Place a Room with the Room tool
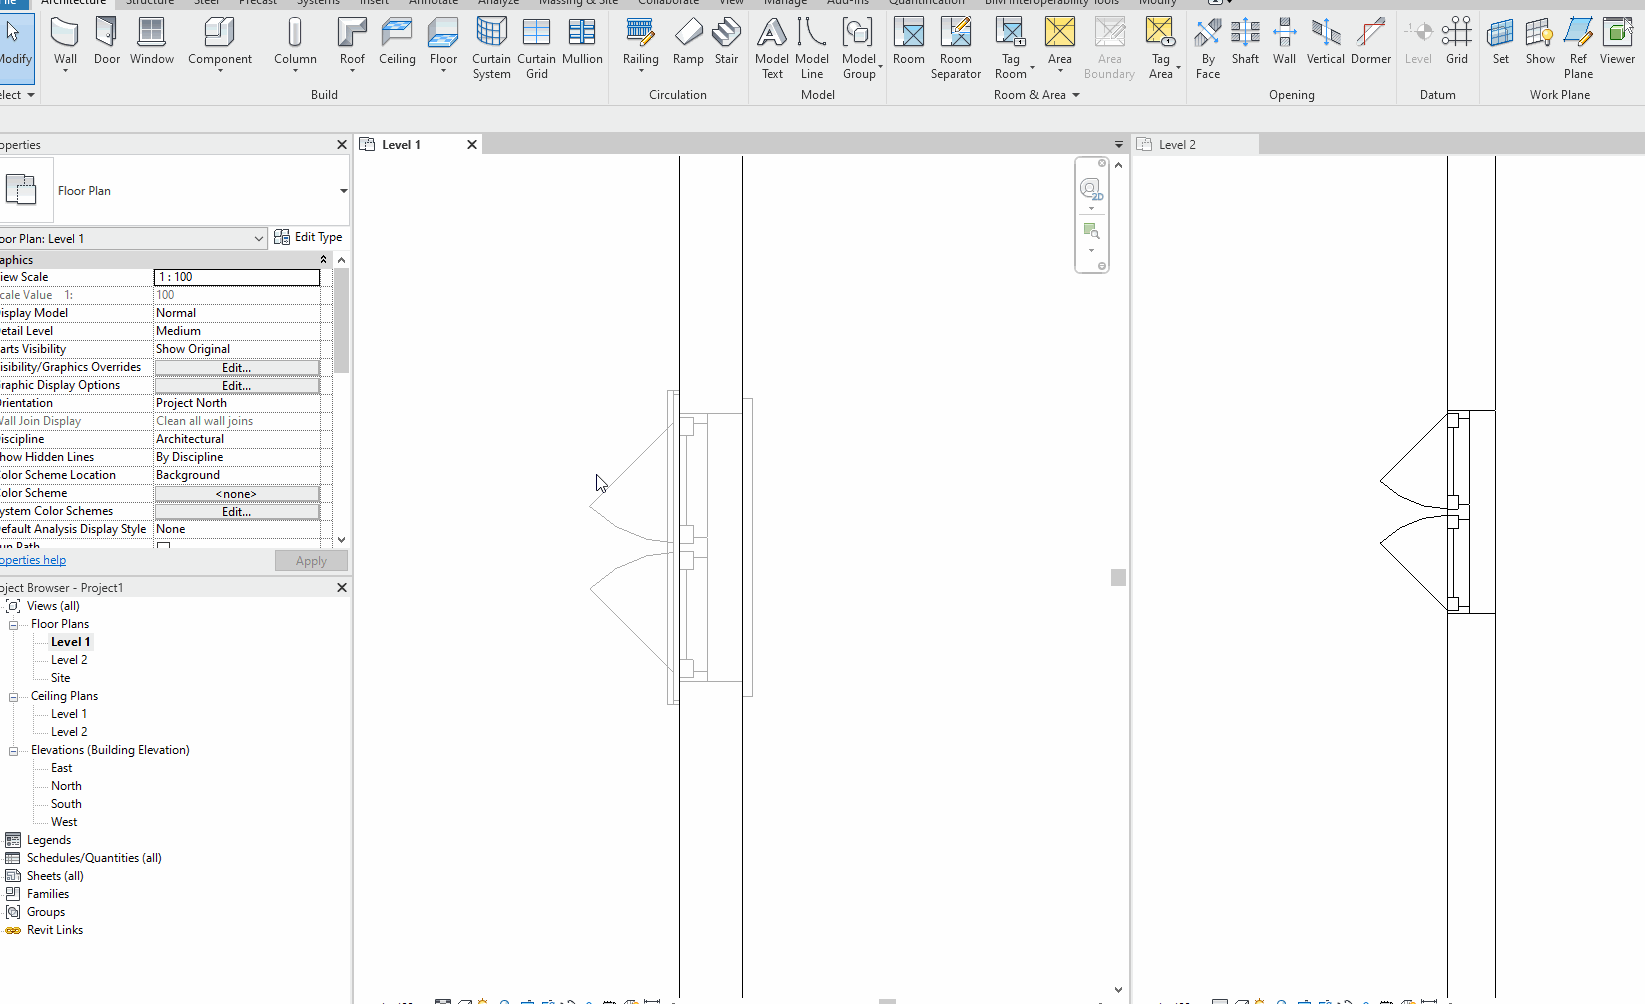This screenshot has width=1645, height=1004. click(908, 42)
